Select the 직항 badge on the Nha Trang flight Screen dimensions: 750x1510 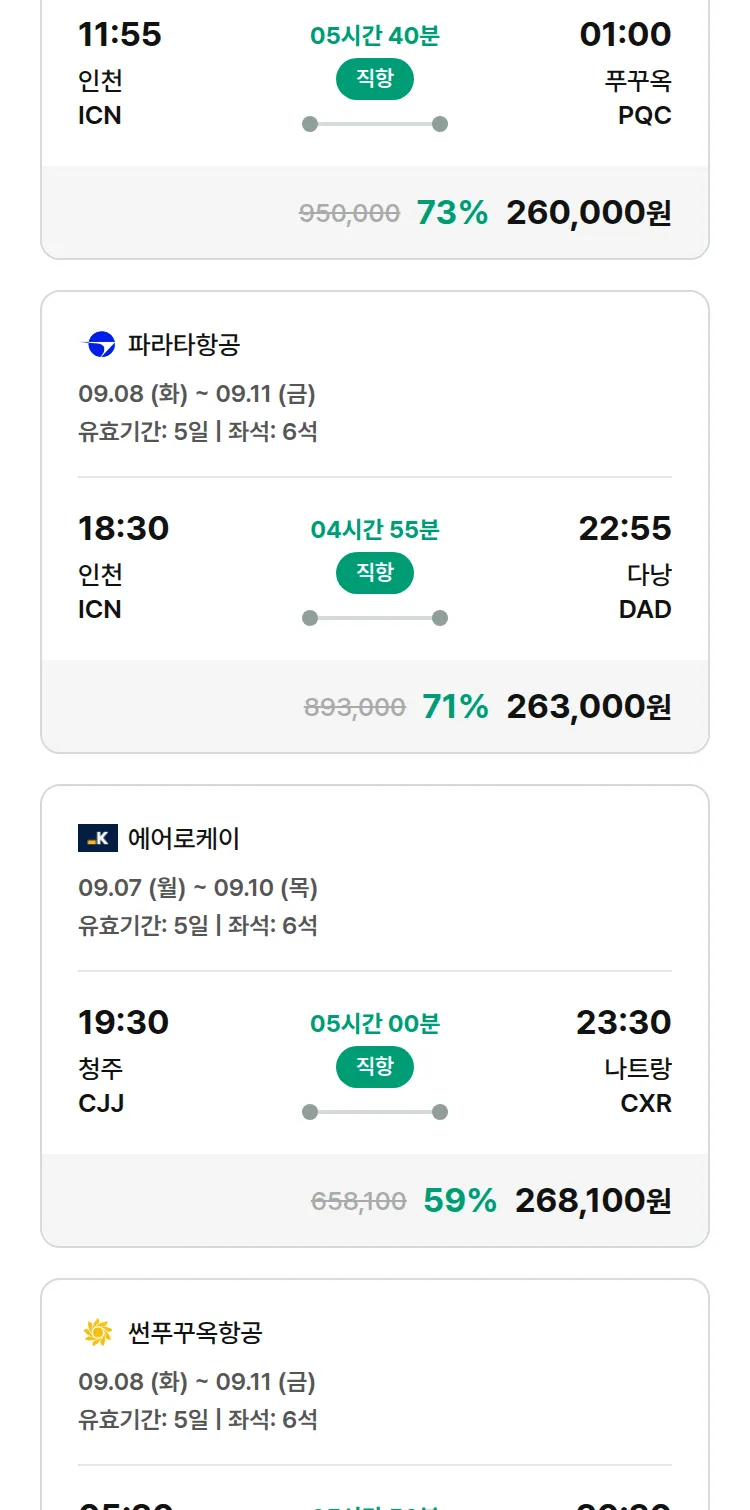pyautogui.click(x=375, y=1067)
